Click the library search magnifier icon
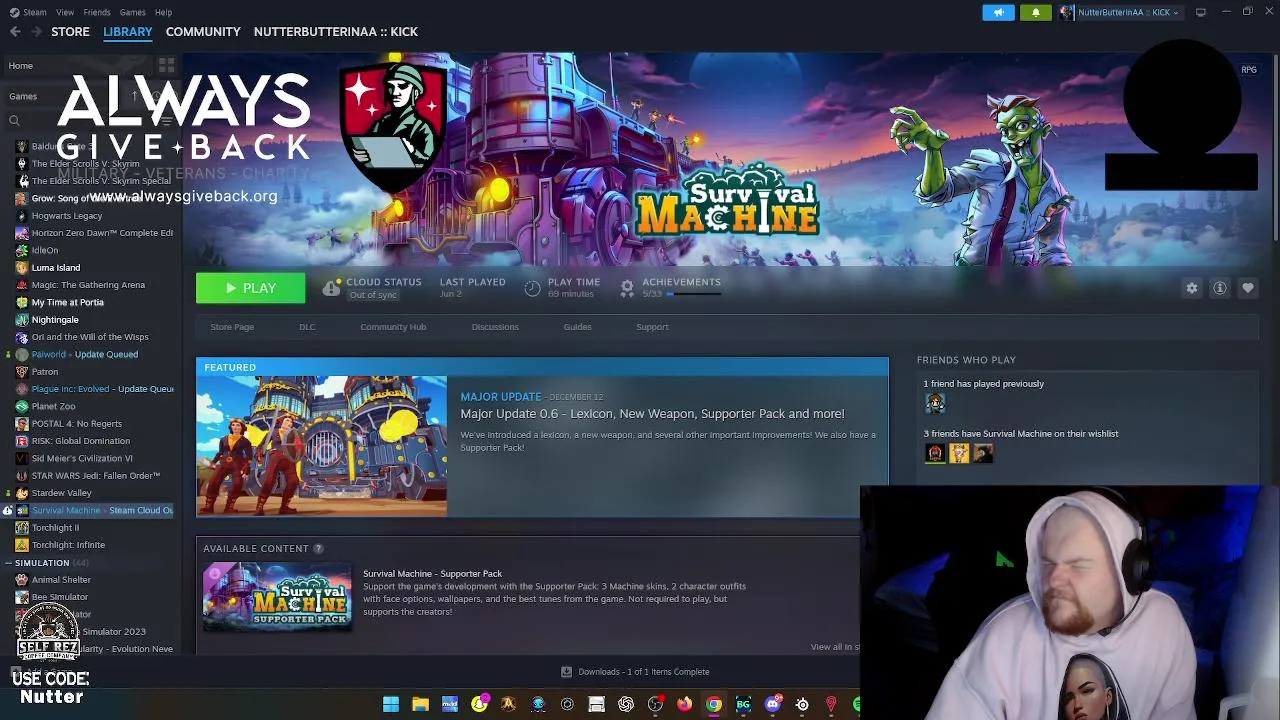The width and height of the screenshot is (1280, 720). click(14, 121)
